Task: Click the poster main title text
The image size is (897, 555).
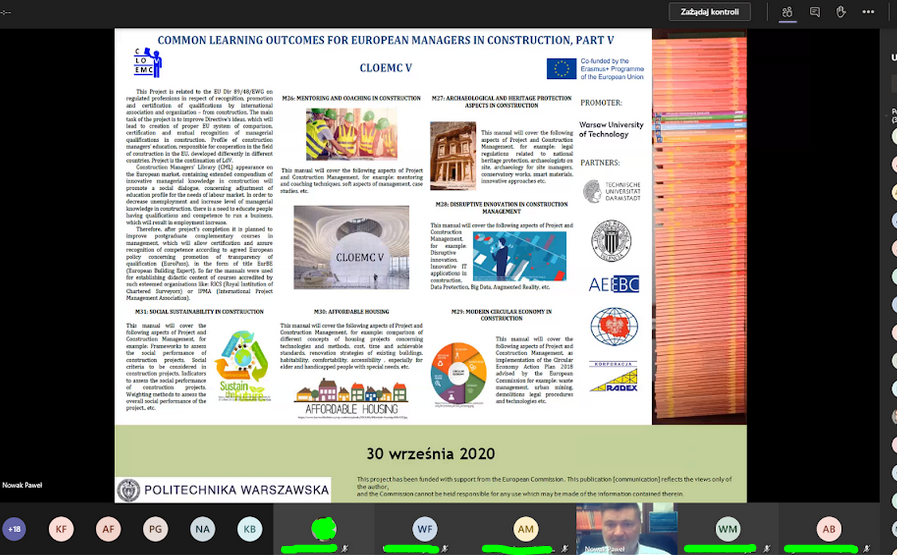Action: [386, 40]
